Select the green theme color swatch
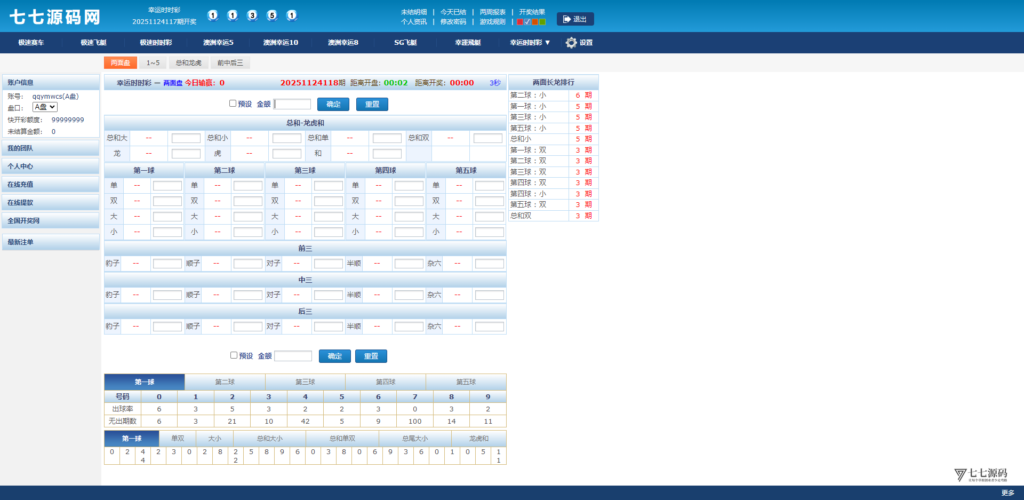This screenshot has width=1024, height=500. click(x=543, y=22)
